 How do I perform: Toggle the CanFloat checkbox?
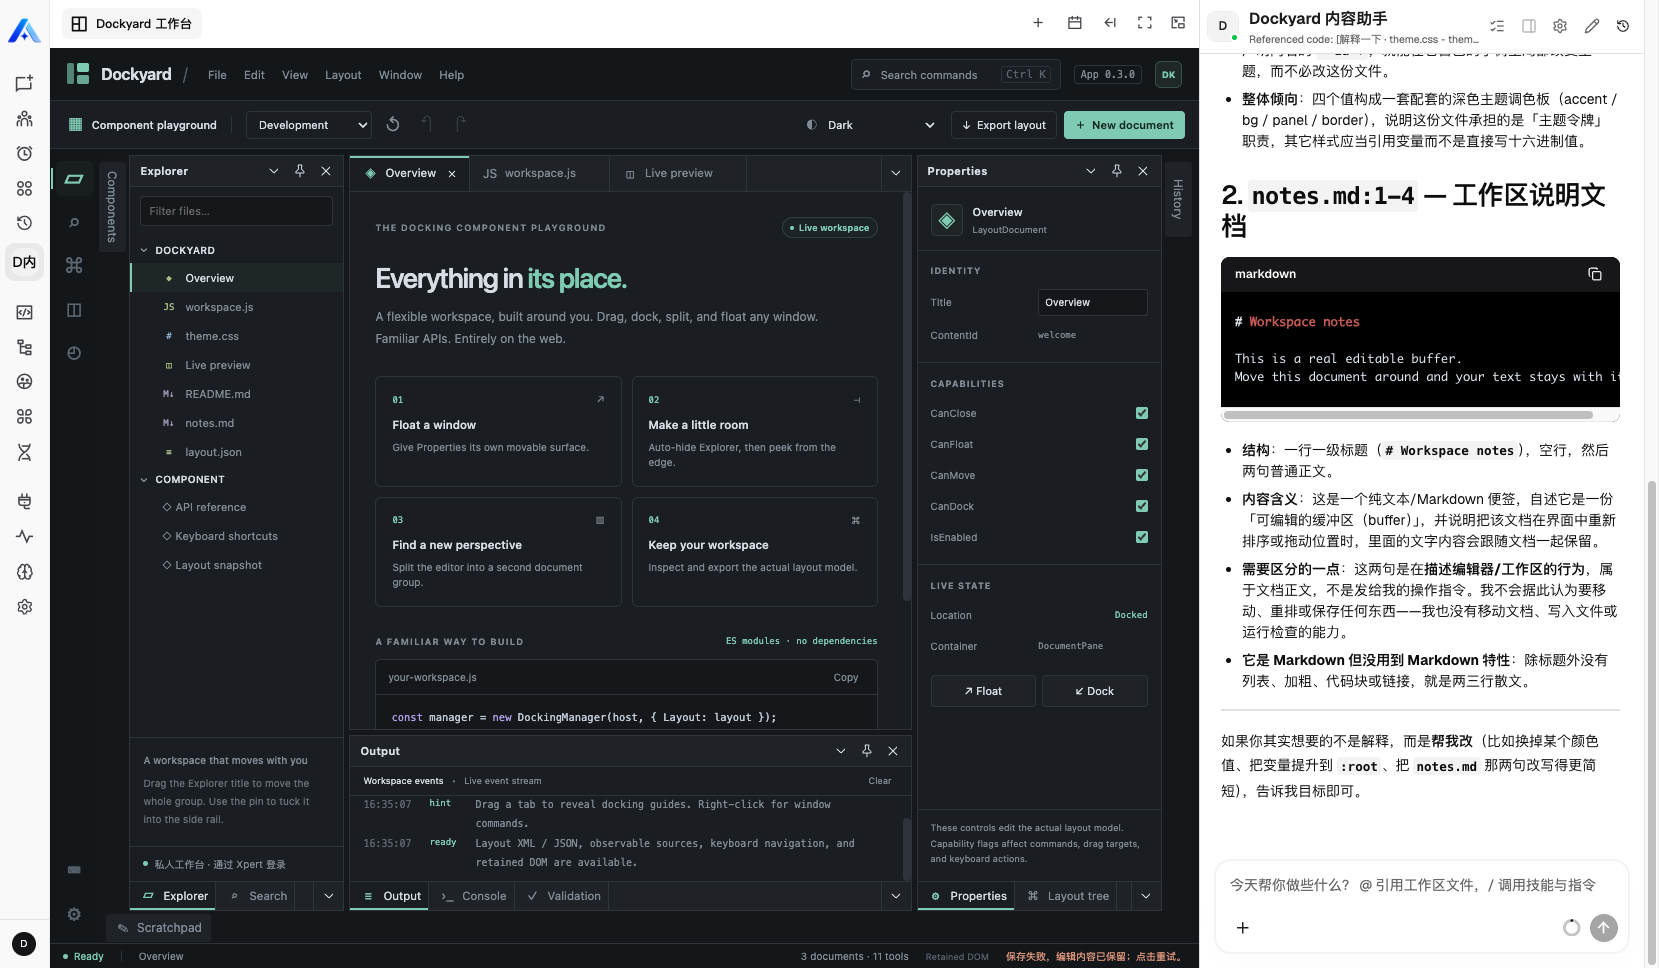tap(1142, 444)
